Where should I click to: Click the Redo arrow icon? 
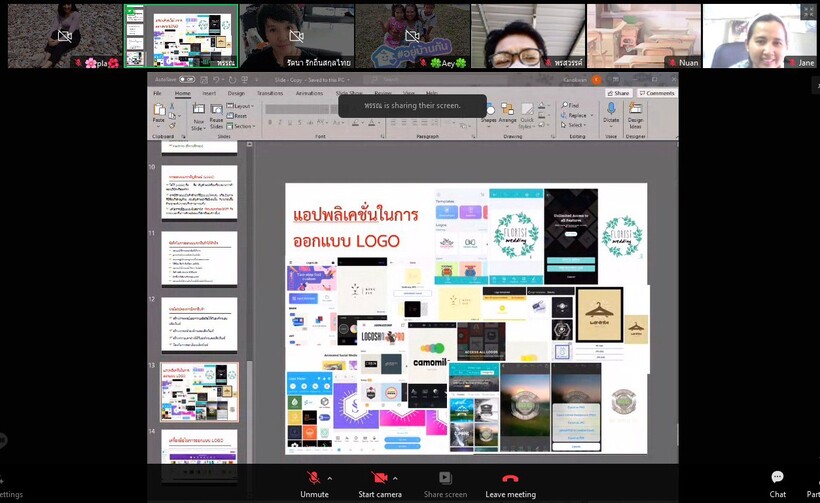[232, 79]
